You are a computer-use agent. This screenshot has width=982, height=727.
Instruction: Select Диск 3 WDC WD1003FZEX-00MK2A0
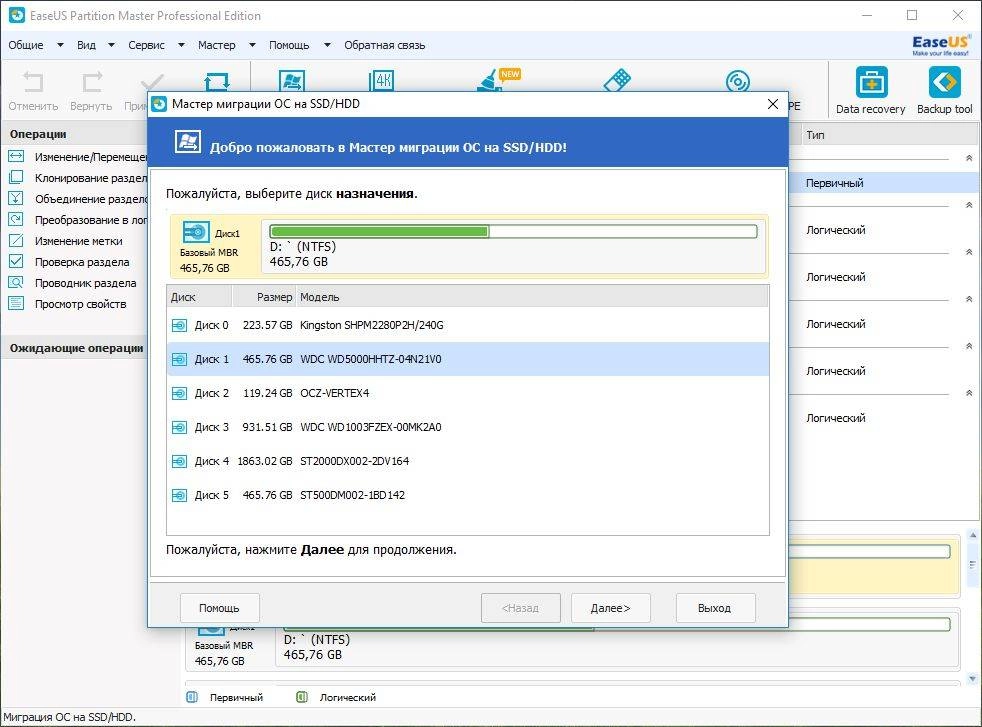pos(468,428)
